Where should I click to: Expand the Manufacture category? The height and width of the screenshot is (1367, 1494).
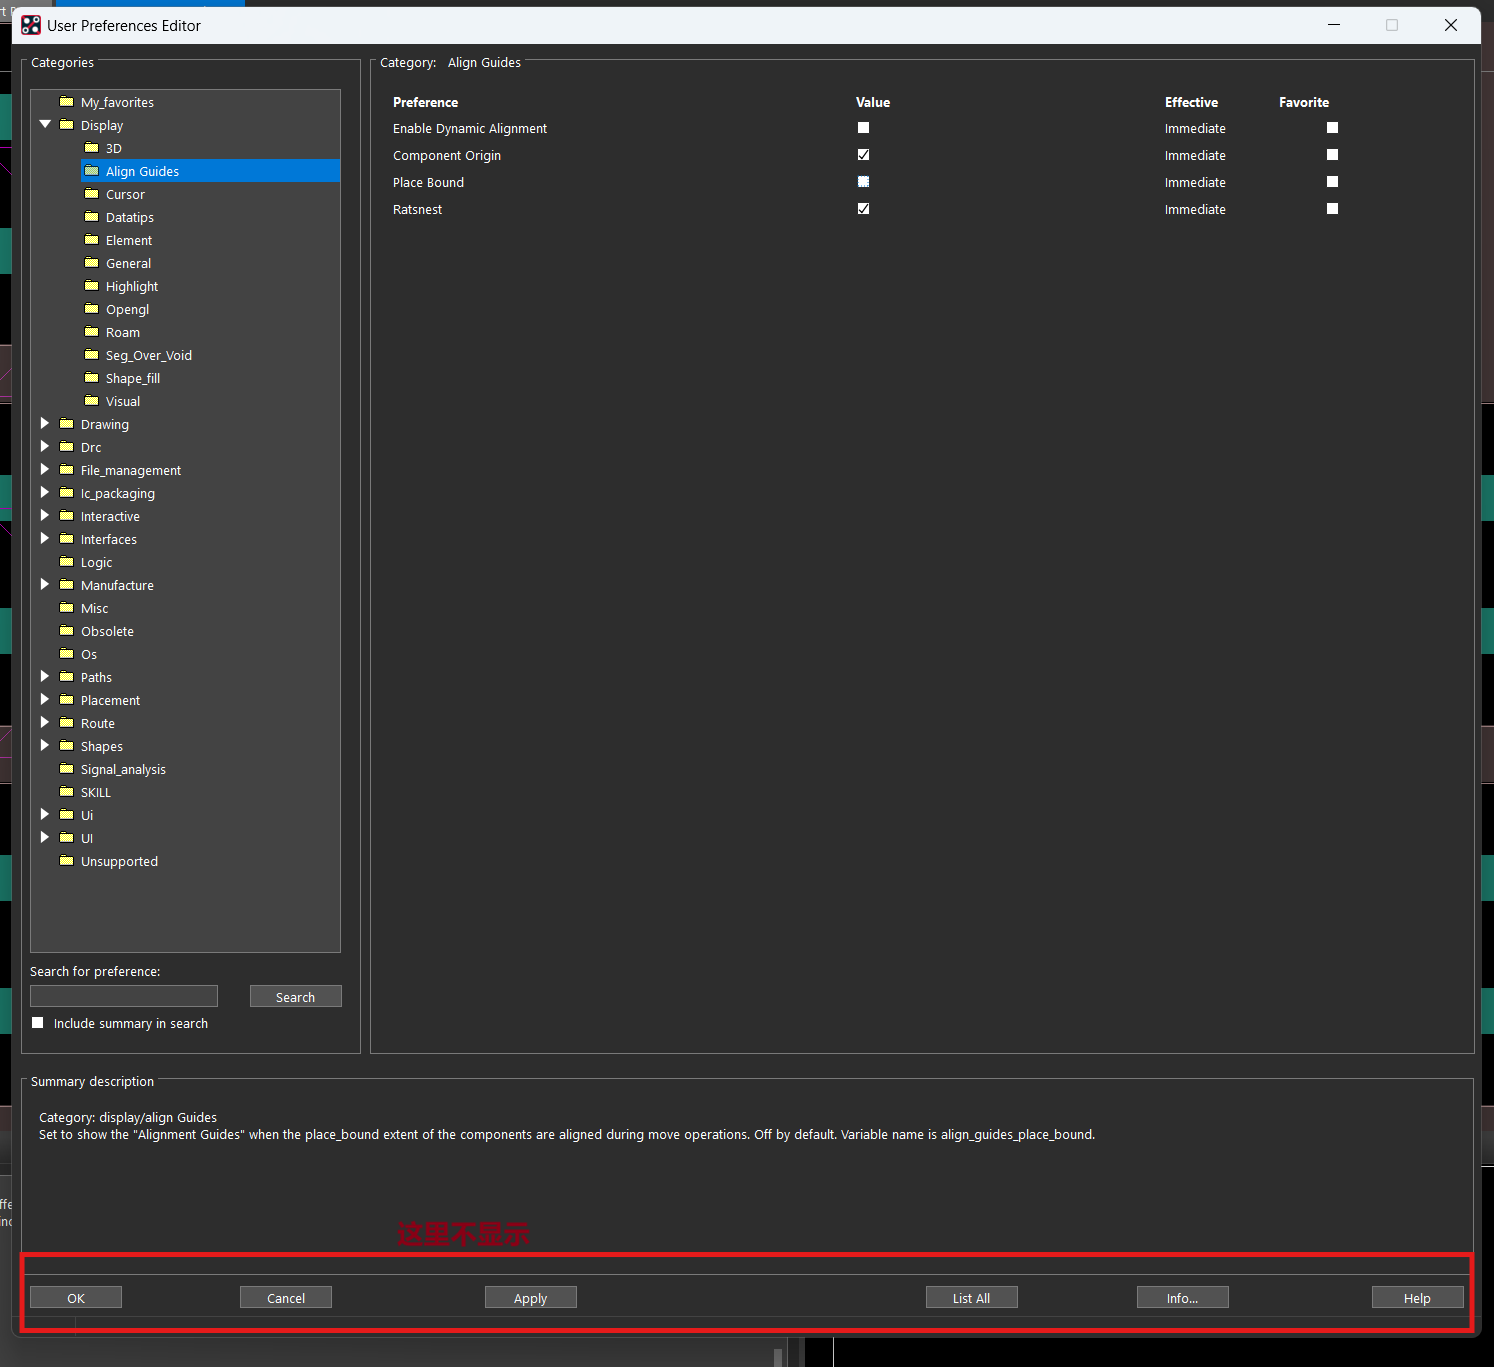(x=45, y=584)
